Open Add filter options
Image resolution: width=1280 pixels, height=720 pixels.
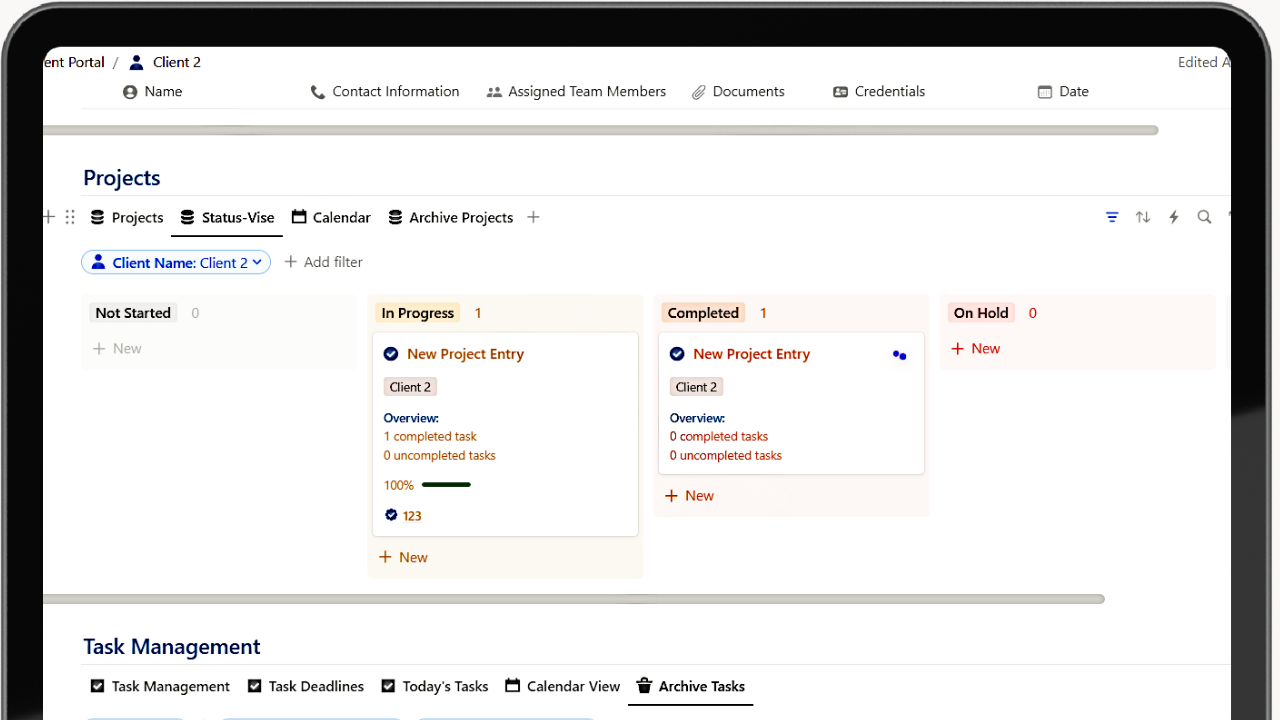pyautogui.click(x=323, y=262)
